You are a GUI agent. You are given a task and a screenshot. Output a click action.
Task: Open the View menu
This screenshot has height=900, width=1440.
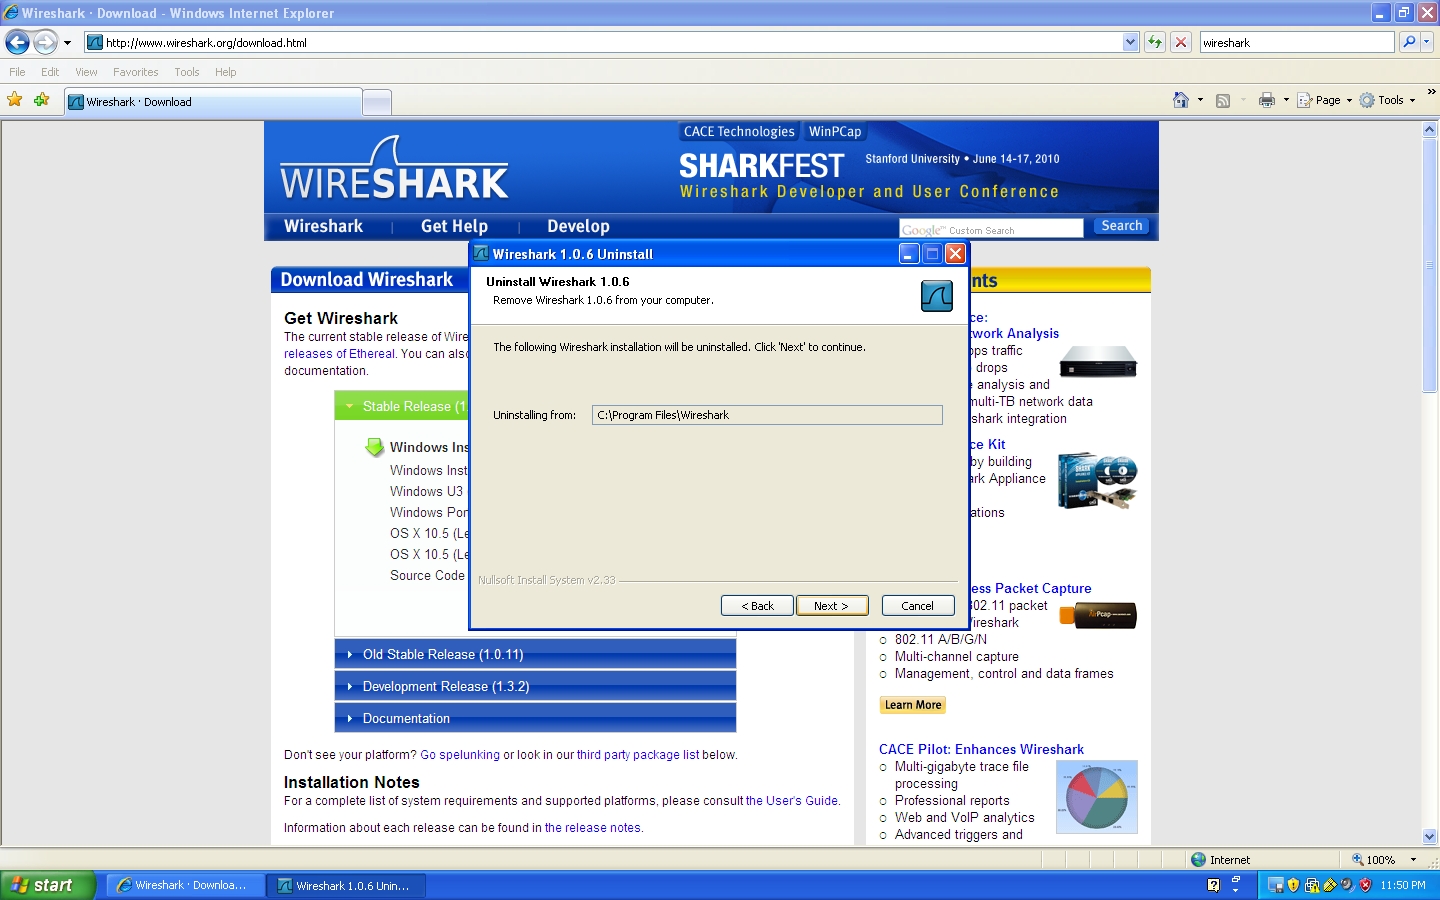point(86,72)
